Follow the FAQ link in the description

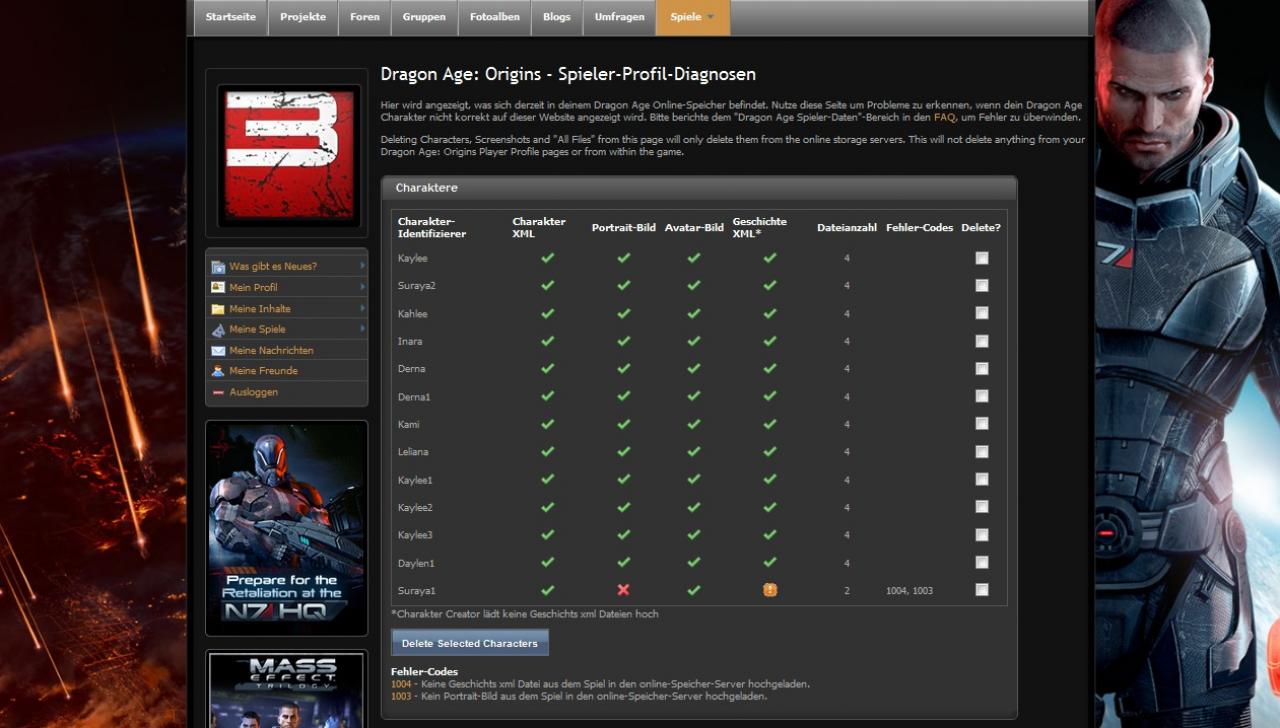click(x=943, y=117)
